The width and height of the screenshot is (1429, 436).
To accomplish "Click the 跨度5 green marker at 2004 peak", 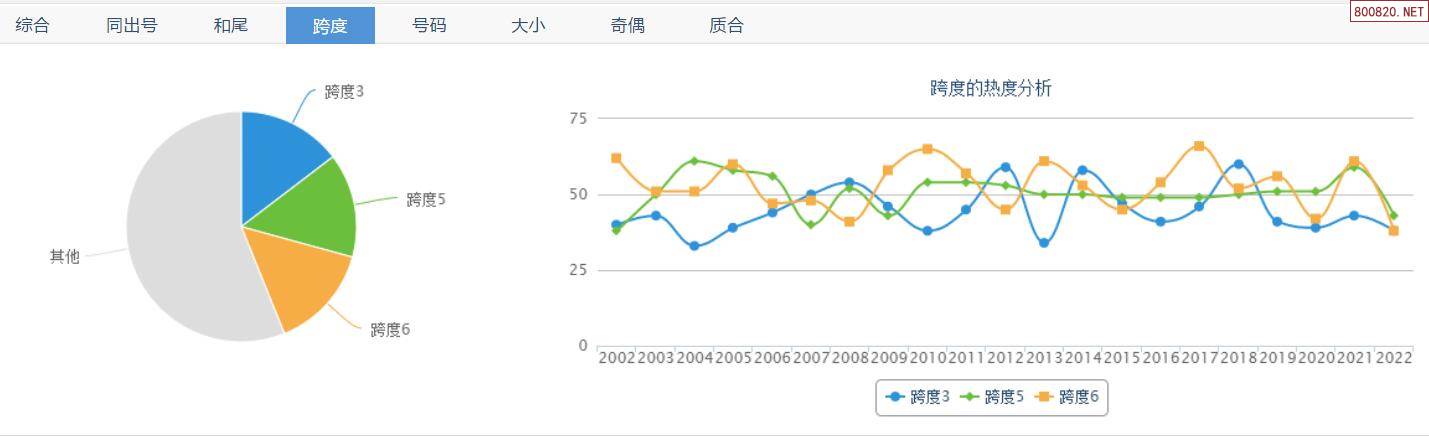I will (x=694, y=161).
